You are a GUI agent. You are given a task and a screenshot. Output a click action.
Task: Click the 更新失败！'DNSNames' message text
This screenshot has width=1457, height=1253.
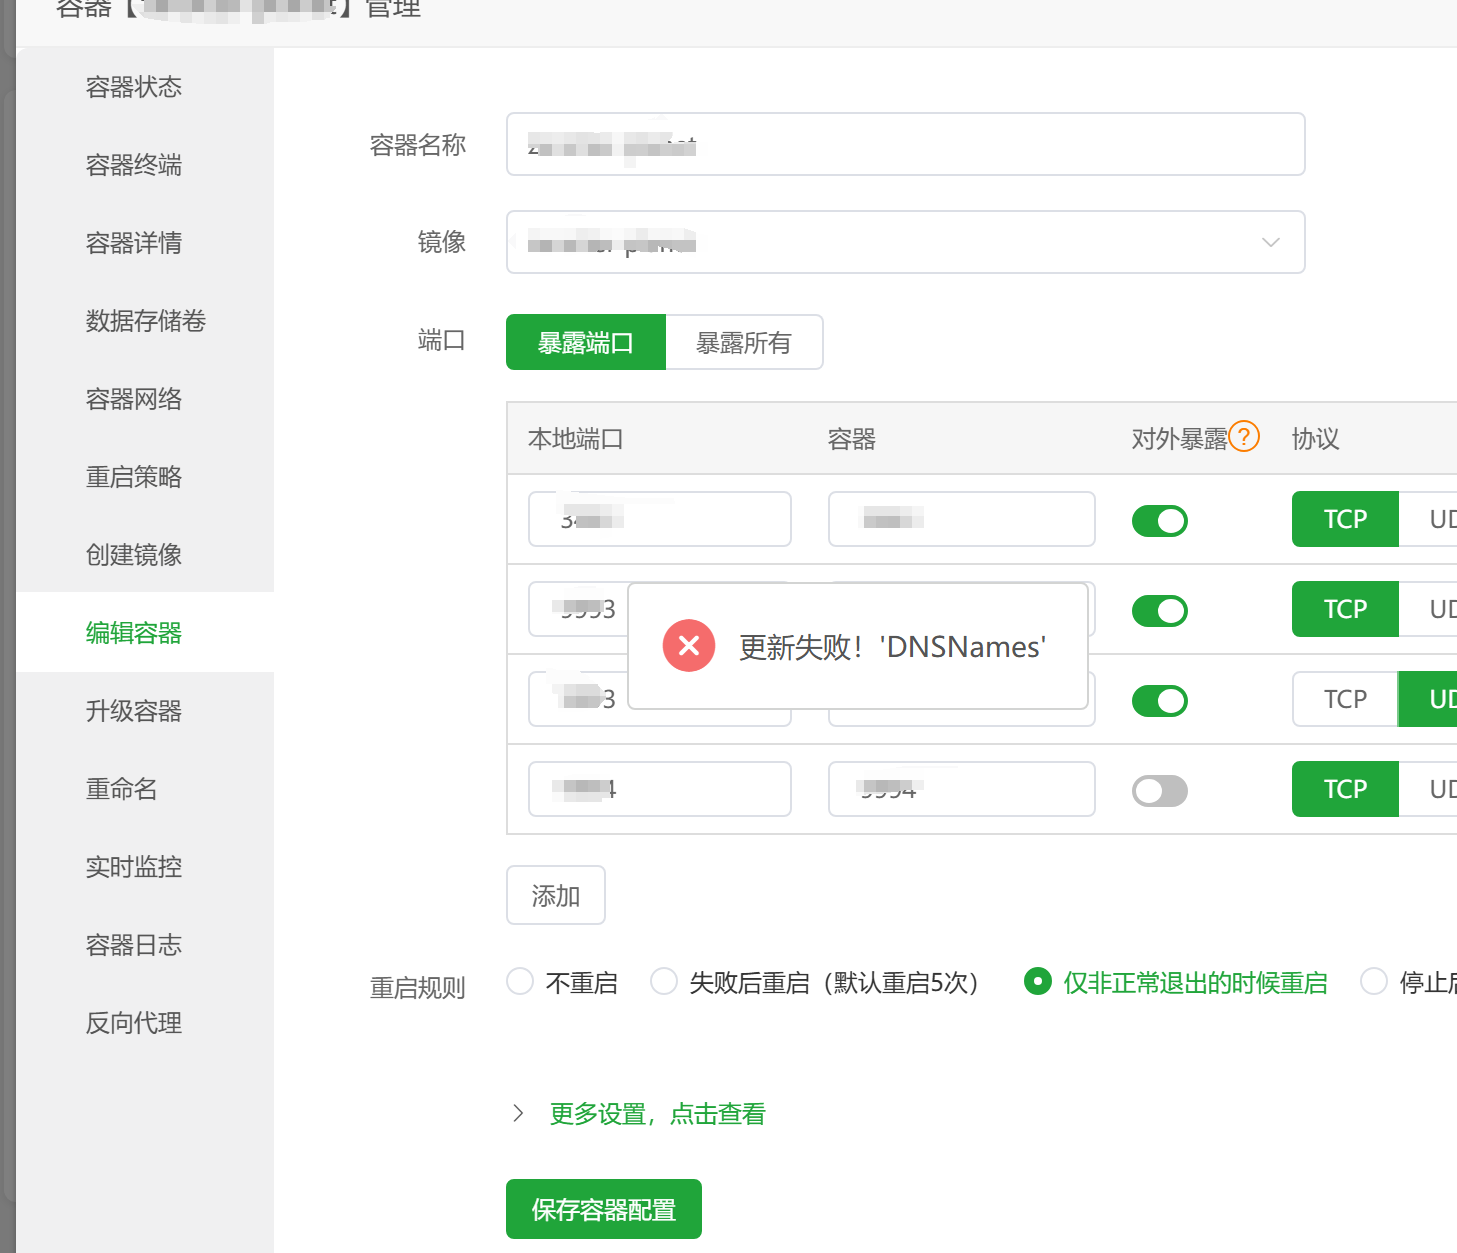pos(892,647)
